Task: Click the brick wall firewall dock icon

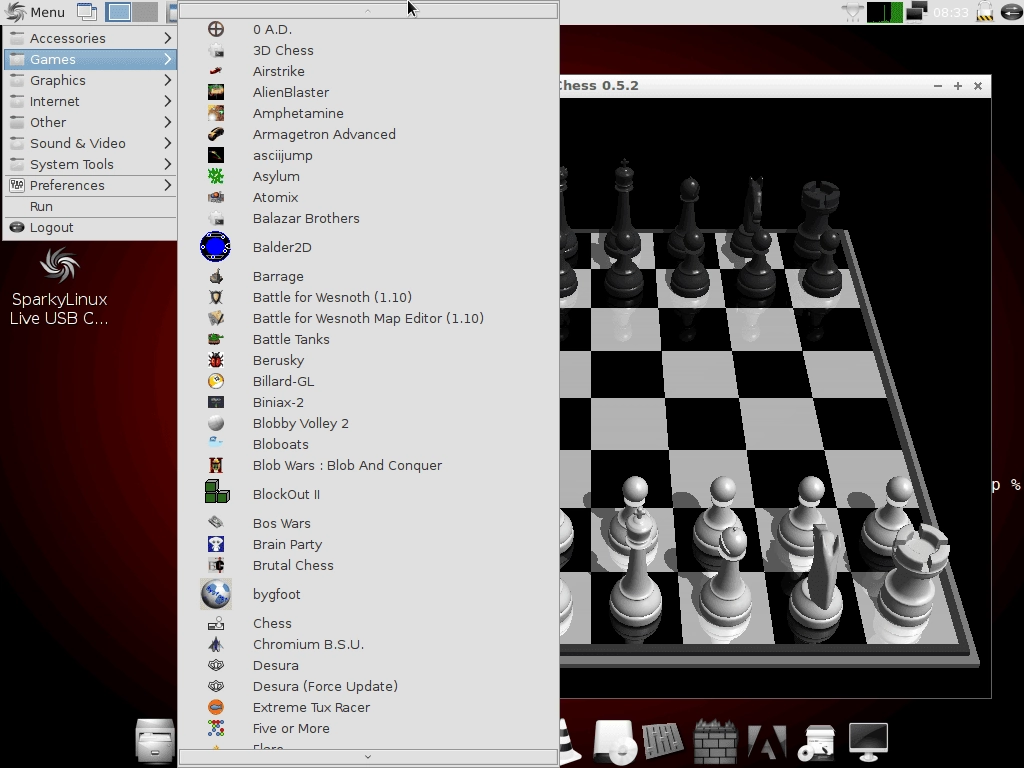Action: point(715,741)
